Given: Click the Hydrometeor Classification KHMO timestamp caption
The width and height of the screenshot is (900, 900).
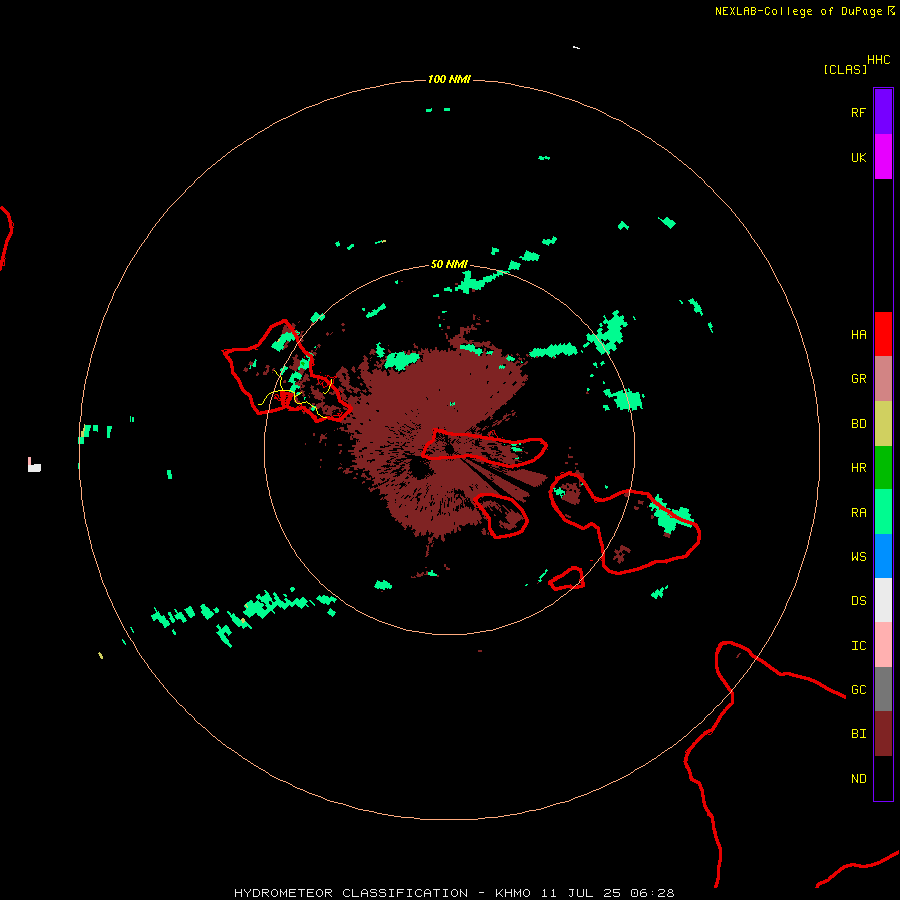Looking at the screenshot, I should (x=454, y=893).
